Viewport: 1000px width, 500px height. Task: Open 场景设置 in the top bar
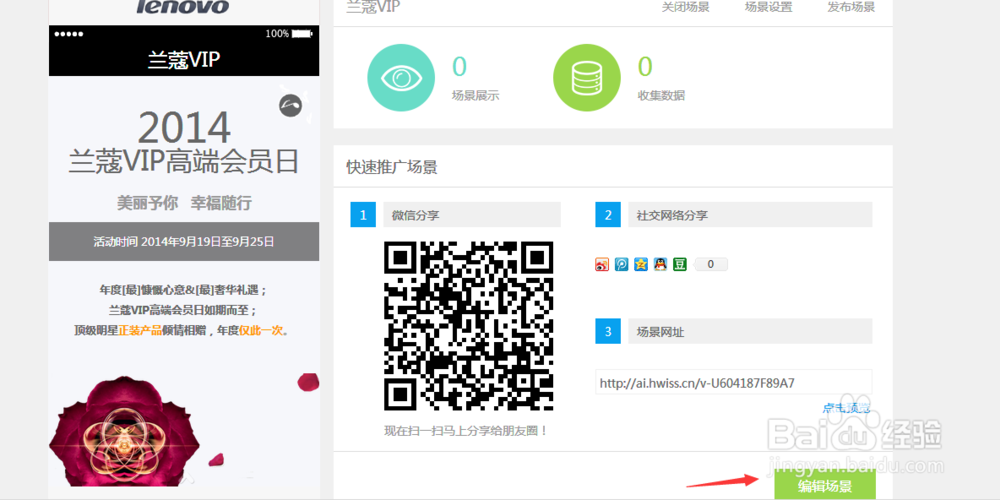[768, 7]
